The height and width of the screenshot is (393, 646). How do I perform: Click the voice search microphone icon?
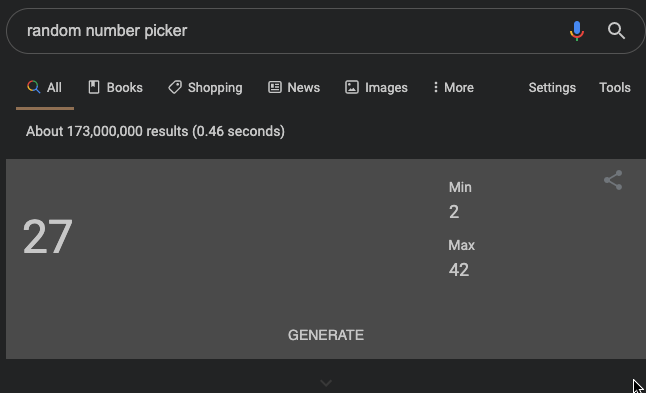577,31
